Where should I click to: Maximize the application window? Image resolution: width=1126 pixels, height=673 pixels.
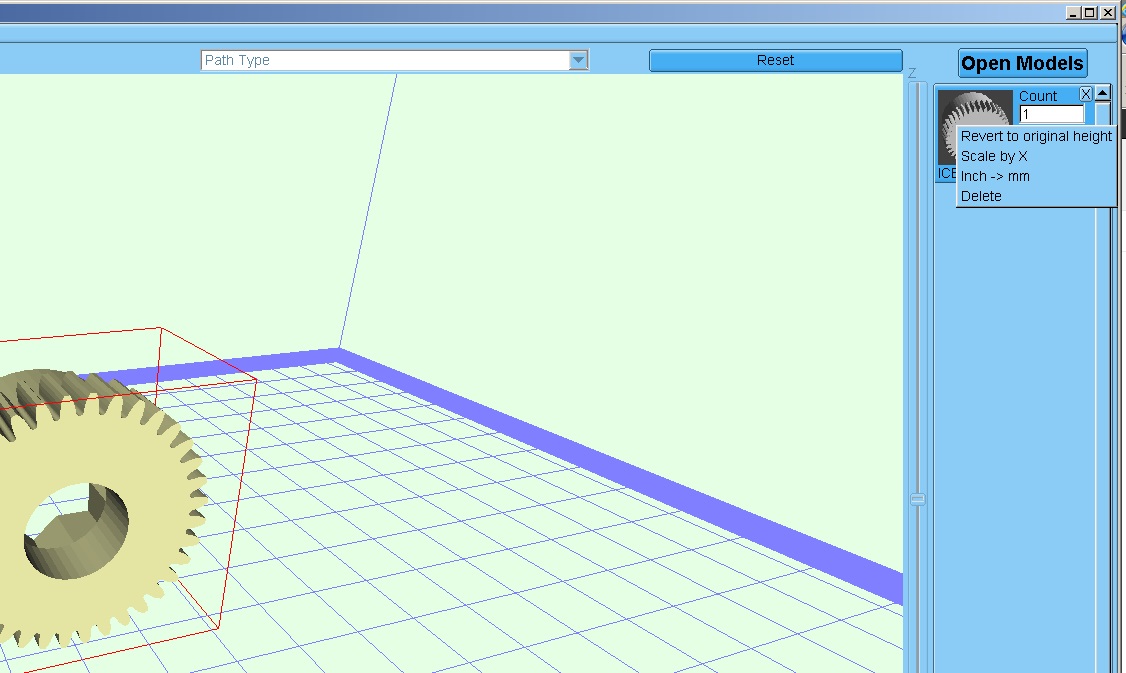1090,13
